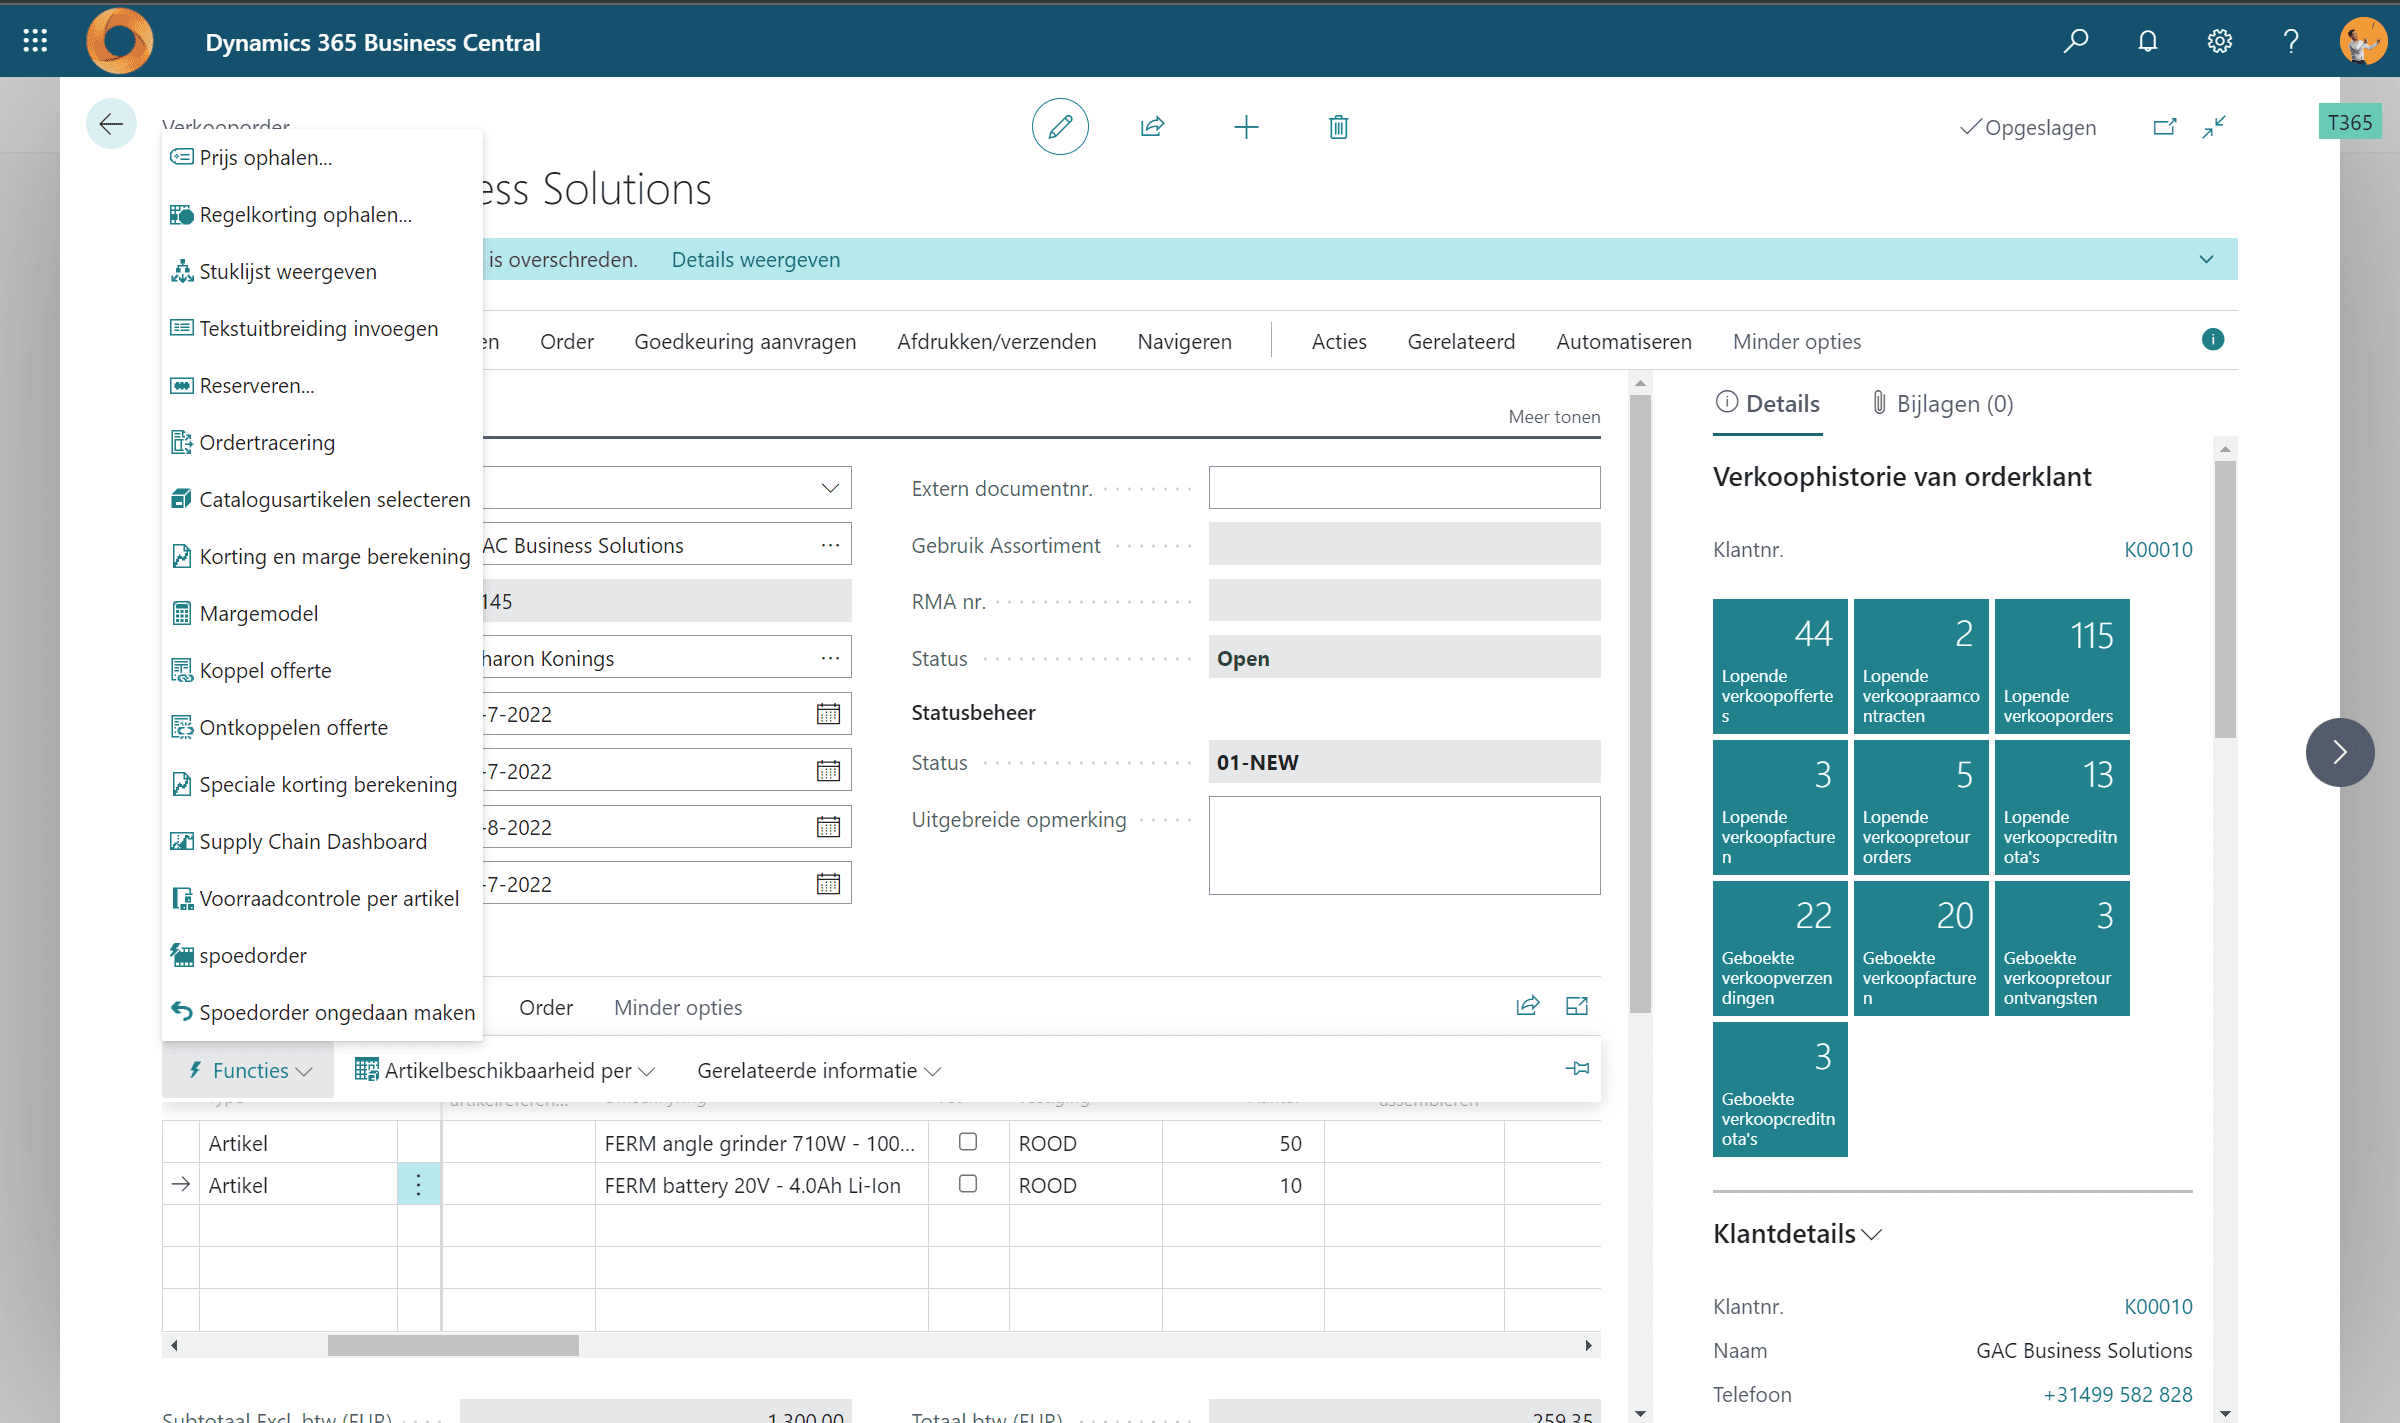Open the app launcher waffle icon
Image resolution: width=2400 pixels, height=1423 pixels.
tap(35, 41)
